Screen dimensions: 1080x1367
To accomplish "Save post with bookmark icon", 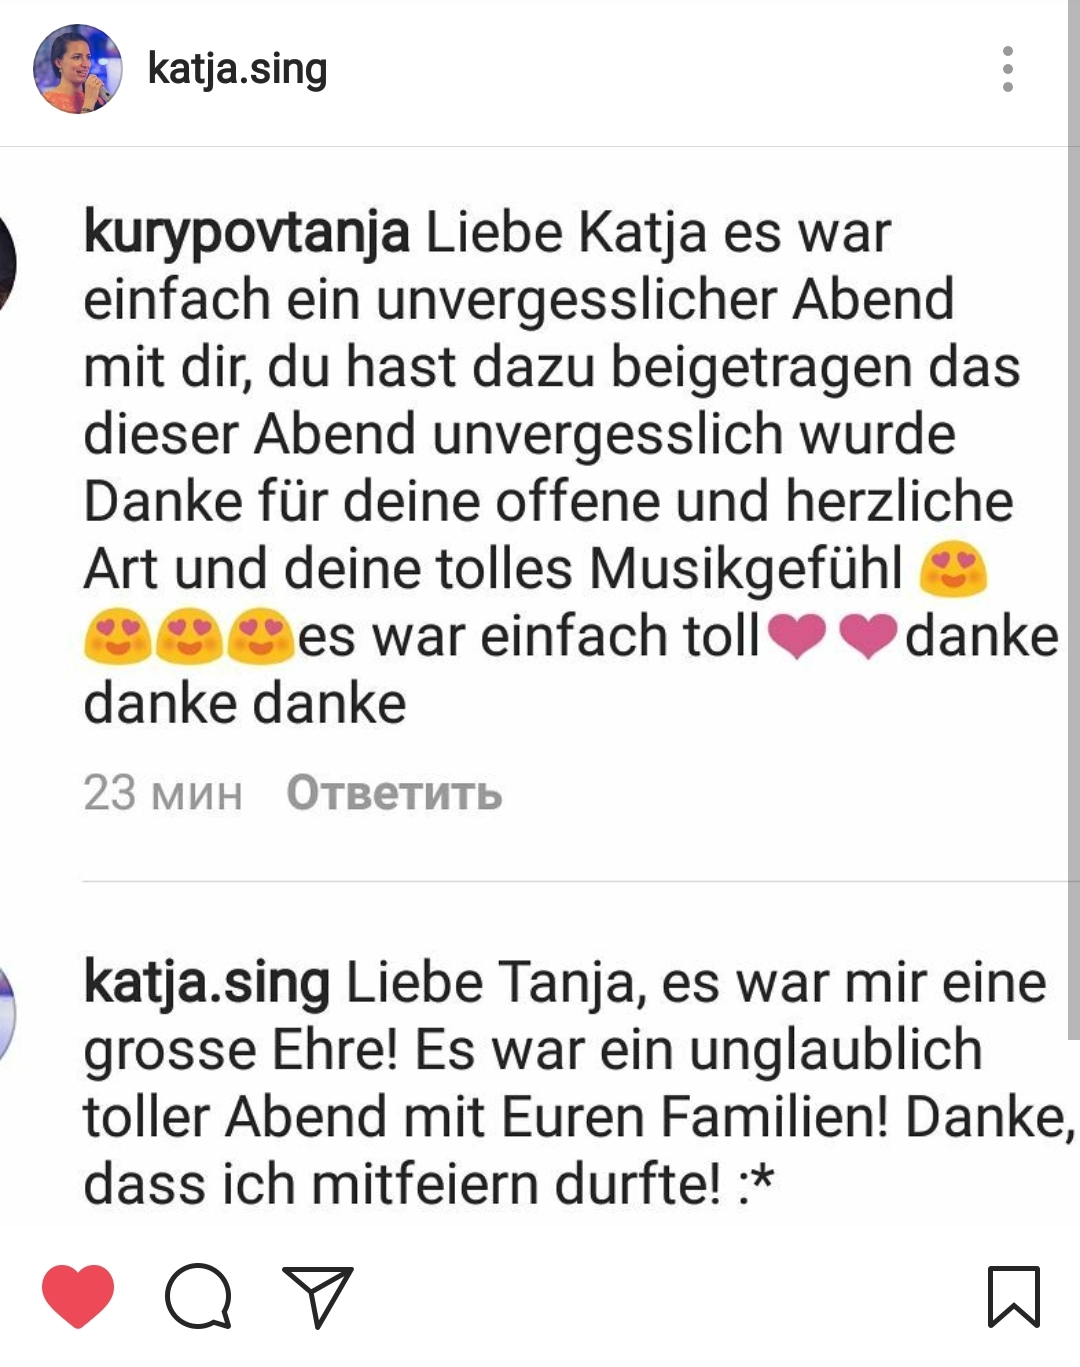I will pos(1014,1297).
